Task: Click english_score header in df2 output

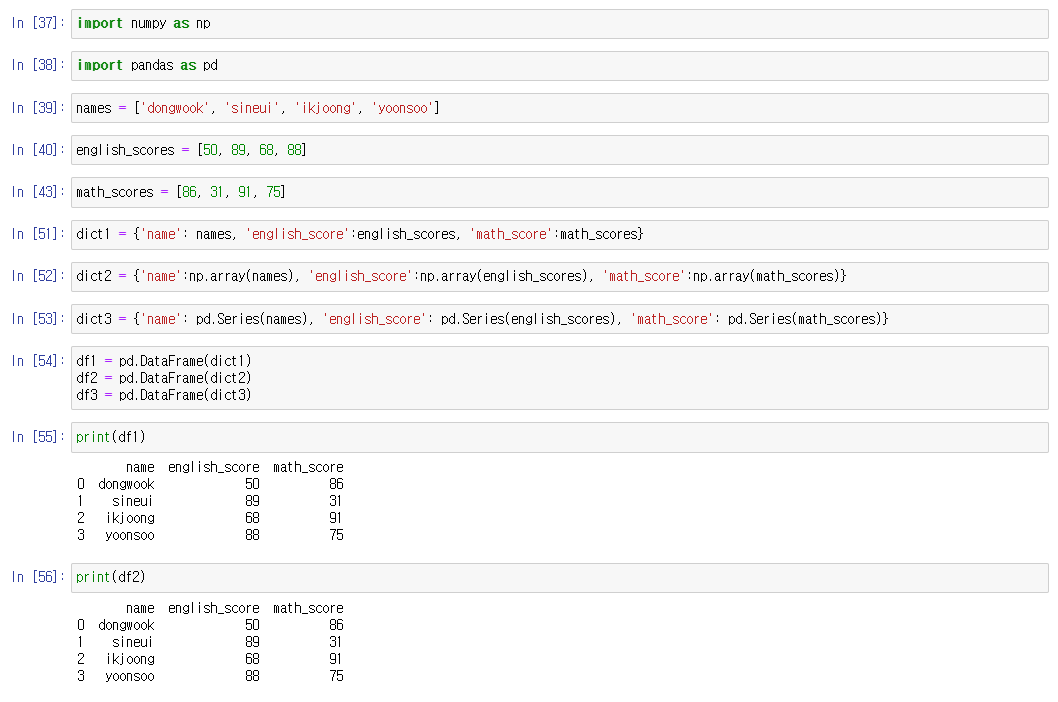Action: 214,608
